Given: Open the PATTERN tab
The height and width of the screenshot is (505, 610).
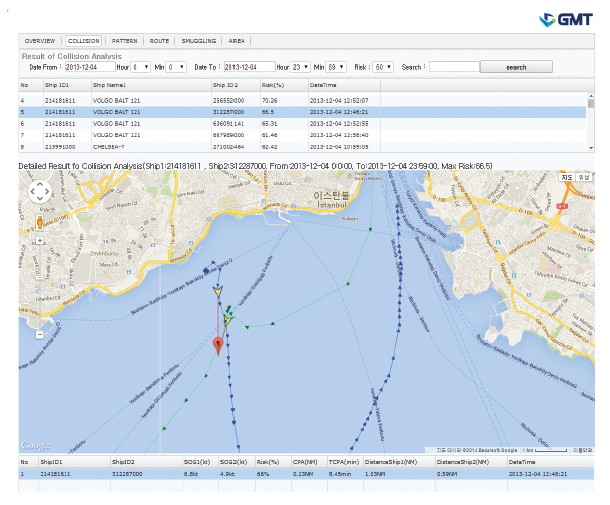Looking at the screenshot, I should click(125, 41).
